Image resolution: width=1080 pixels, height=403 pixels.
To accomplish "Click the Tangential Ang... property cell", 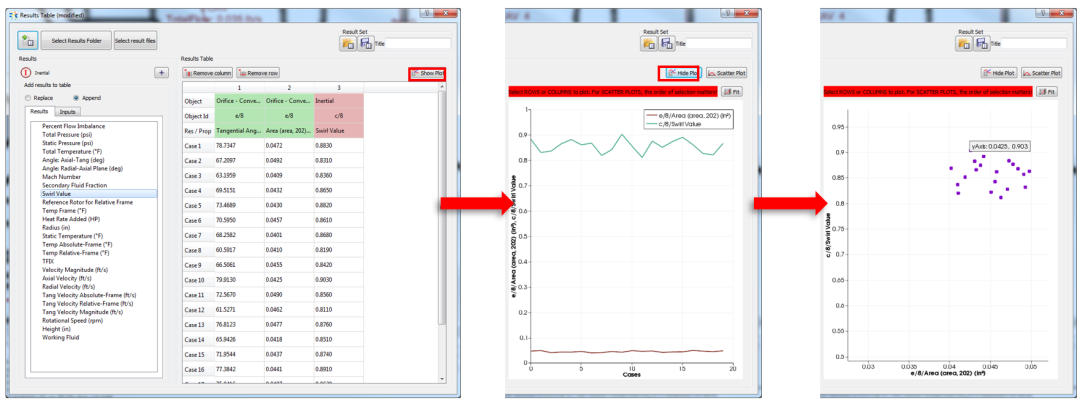I will [x=239, y=130].
